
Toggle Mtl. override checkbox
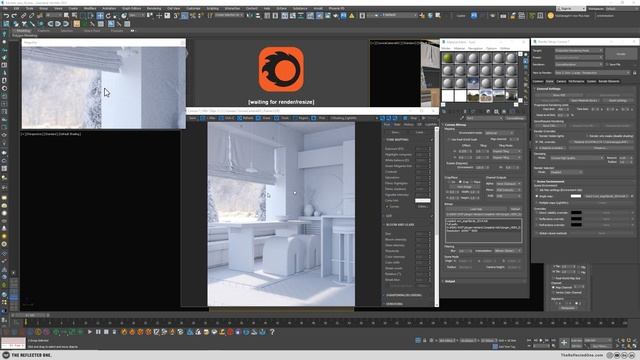(537, 142)
